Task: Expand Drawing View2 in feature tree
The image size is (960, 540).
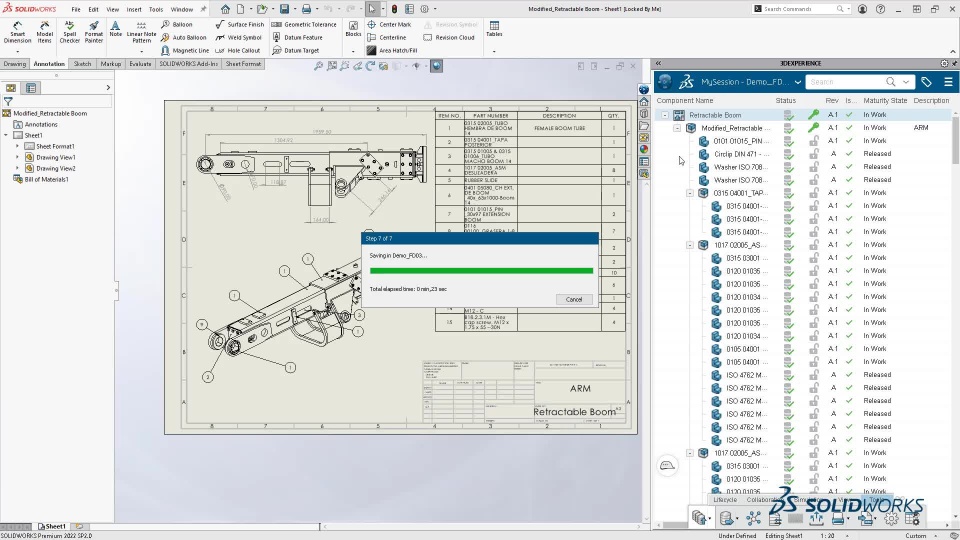Action: click(x=17, y=168)
